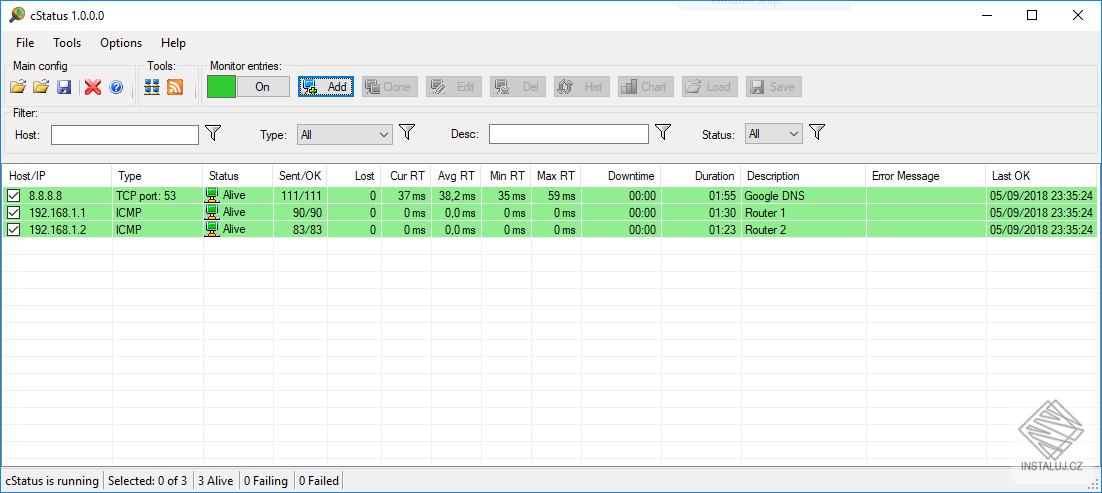
Task: Click the blue network computers Tools icon
Action: coord(152,87)
